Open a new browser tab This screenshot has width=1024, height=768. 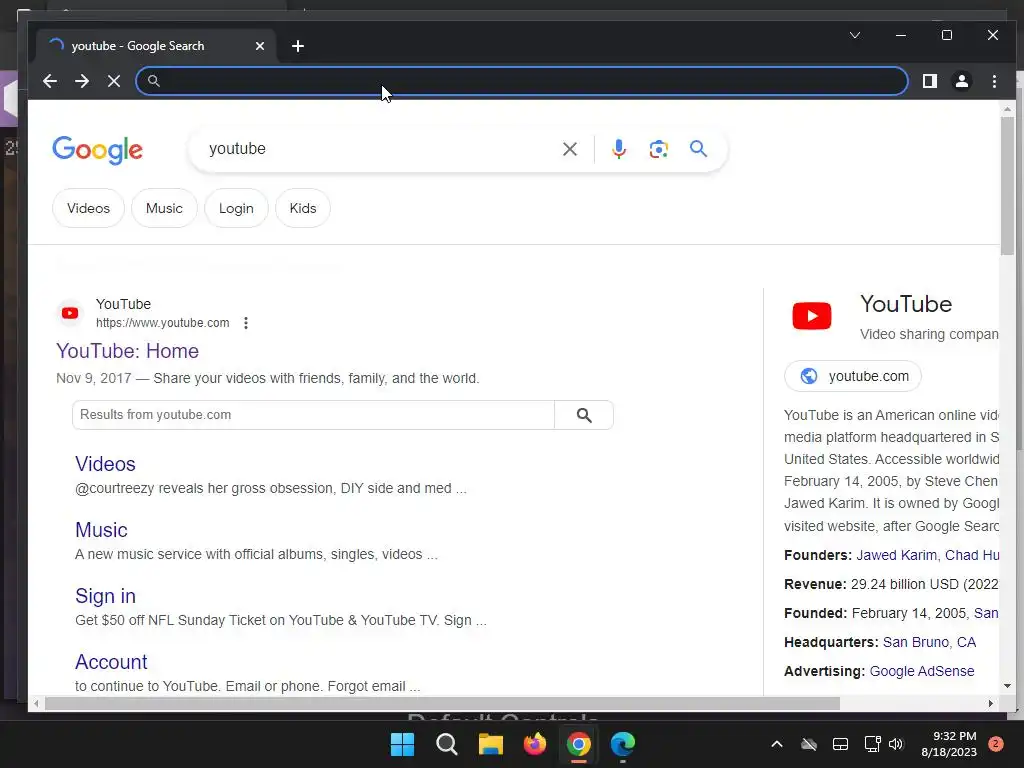298,46
